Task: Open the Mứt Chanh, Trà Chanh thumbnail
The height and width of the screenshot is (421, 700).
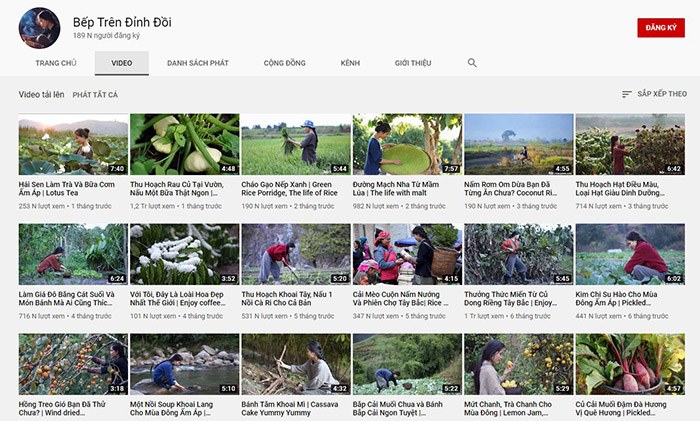Action: [x=519, y=364]
